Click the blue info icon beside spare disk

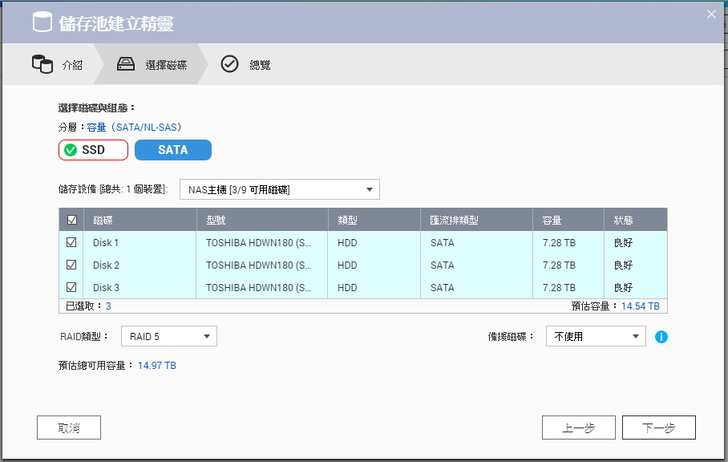pyautogui.click(x=661, y=337)
